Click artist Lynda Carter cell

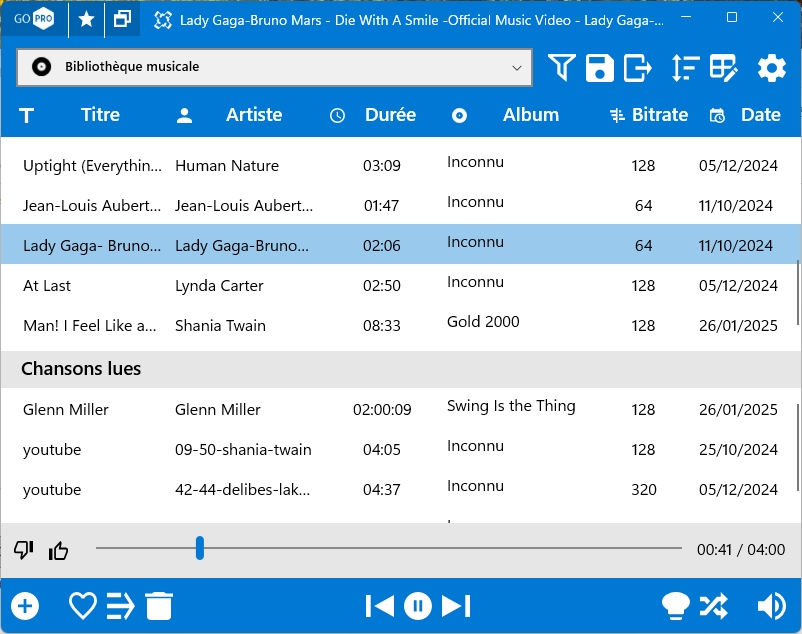tap(219, 286)
